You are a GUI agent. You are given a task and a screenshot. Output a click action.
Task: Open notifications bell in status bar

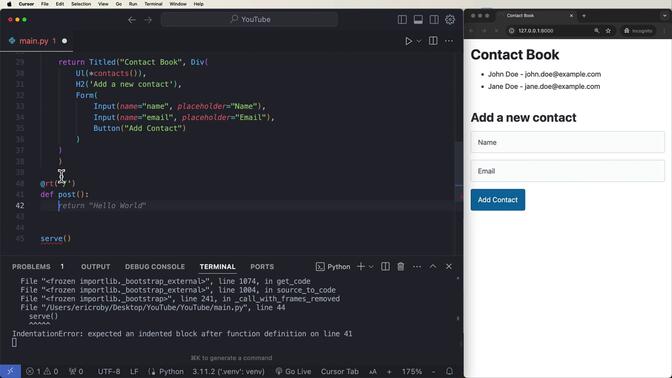point(449,372)
